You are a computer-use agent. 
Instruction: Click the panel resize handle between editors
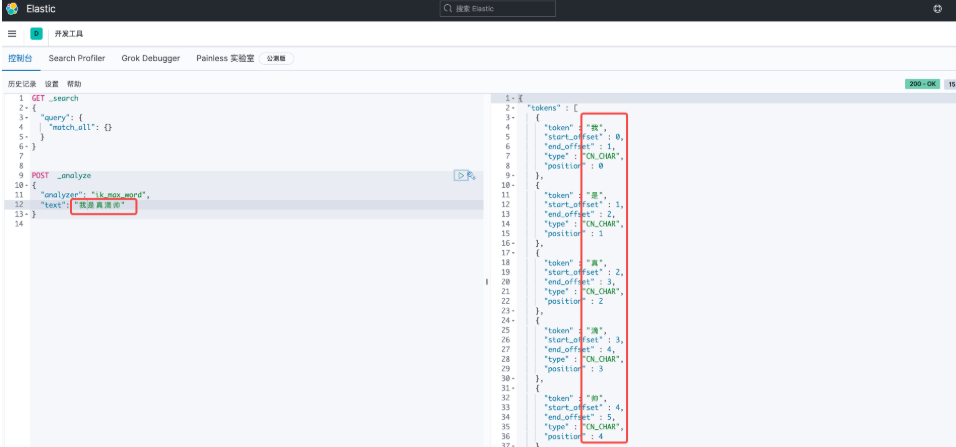pos(487,282)
